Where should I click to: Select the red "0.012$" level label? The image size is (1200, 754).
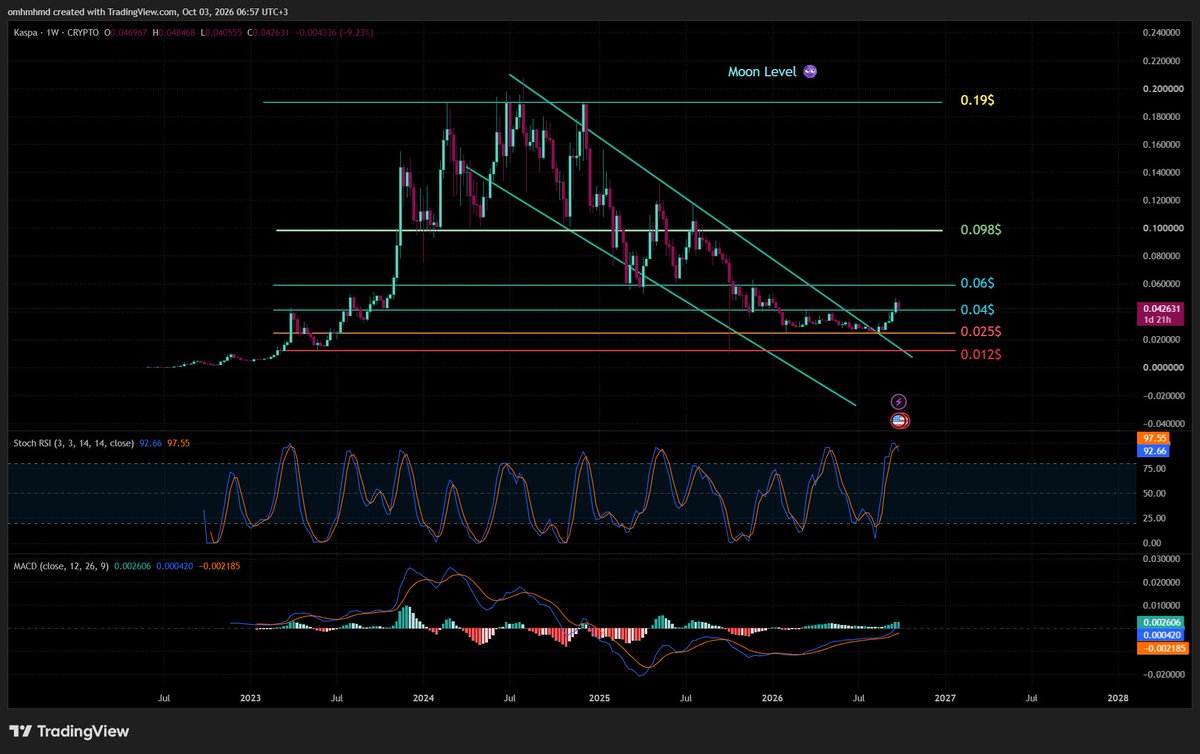(980, 356)
